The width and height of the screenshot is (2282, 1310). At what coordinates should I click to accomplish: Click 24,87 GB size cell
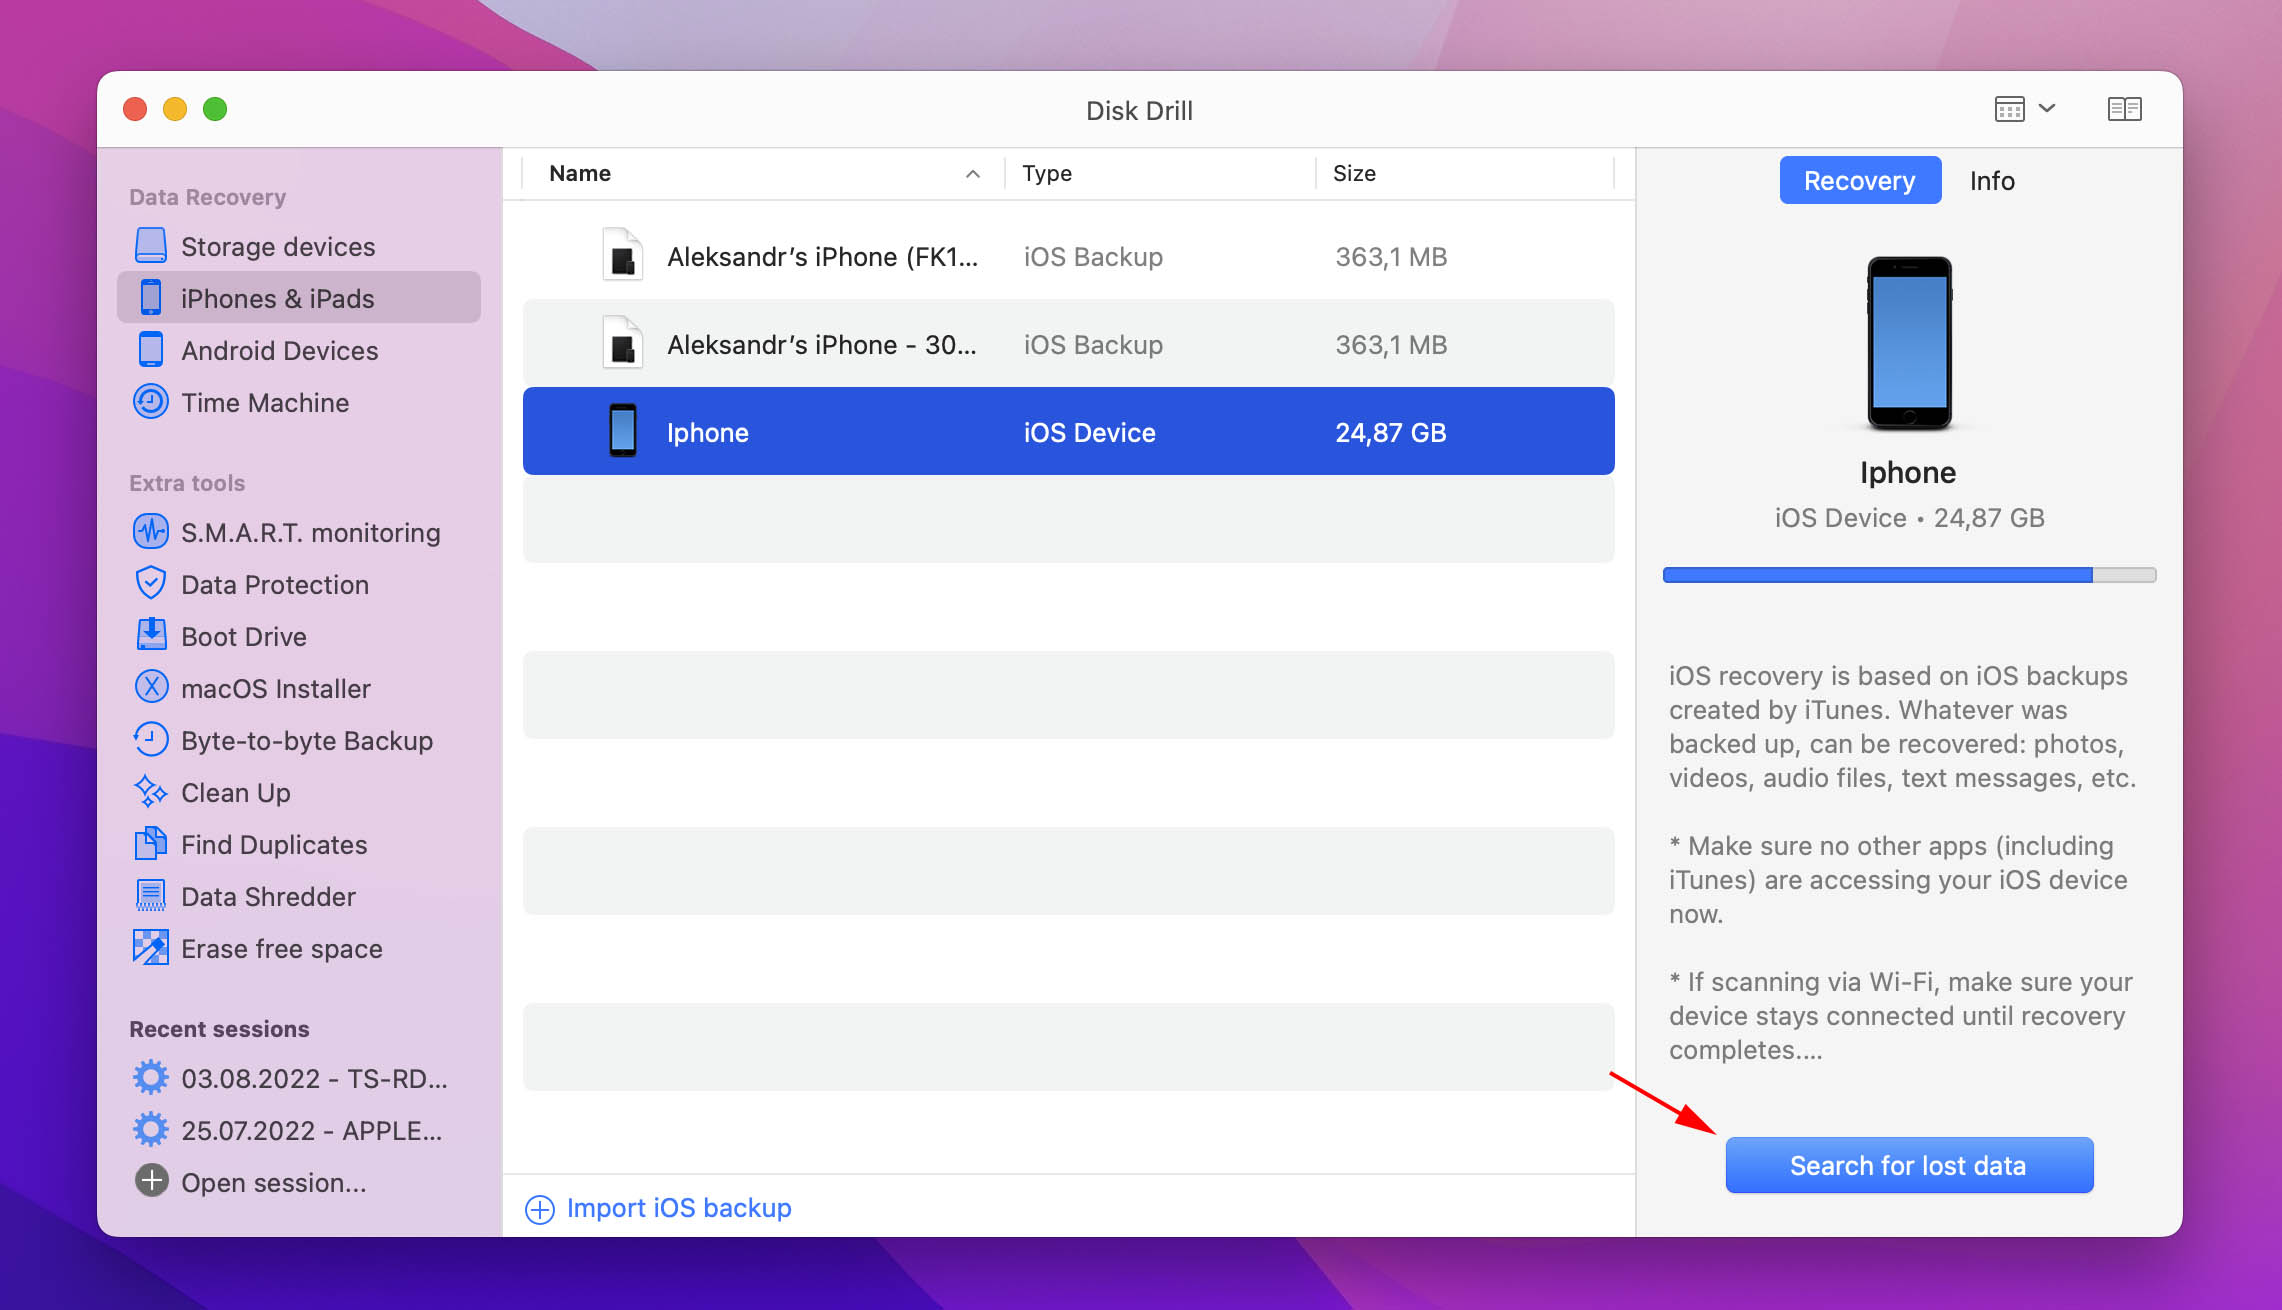[x=1390, y=432]
